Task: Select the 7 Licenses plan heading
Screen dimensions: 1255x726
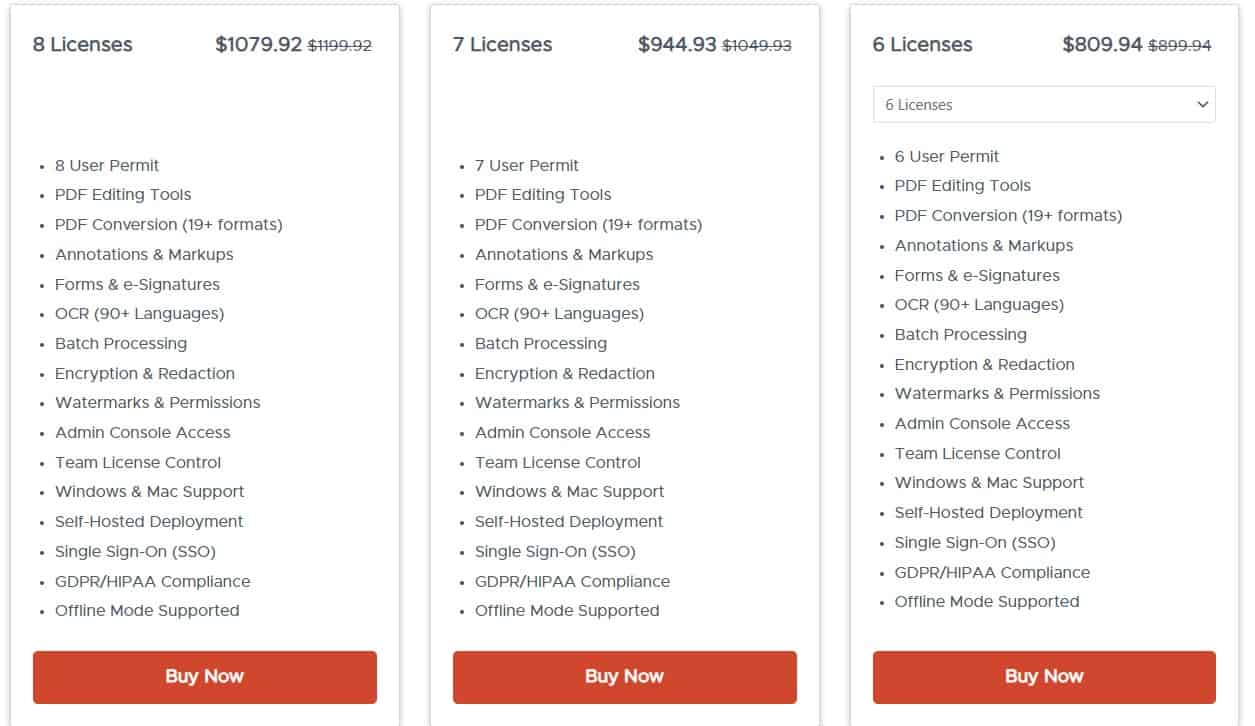Action: (502, 44)
